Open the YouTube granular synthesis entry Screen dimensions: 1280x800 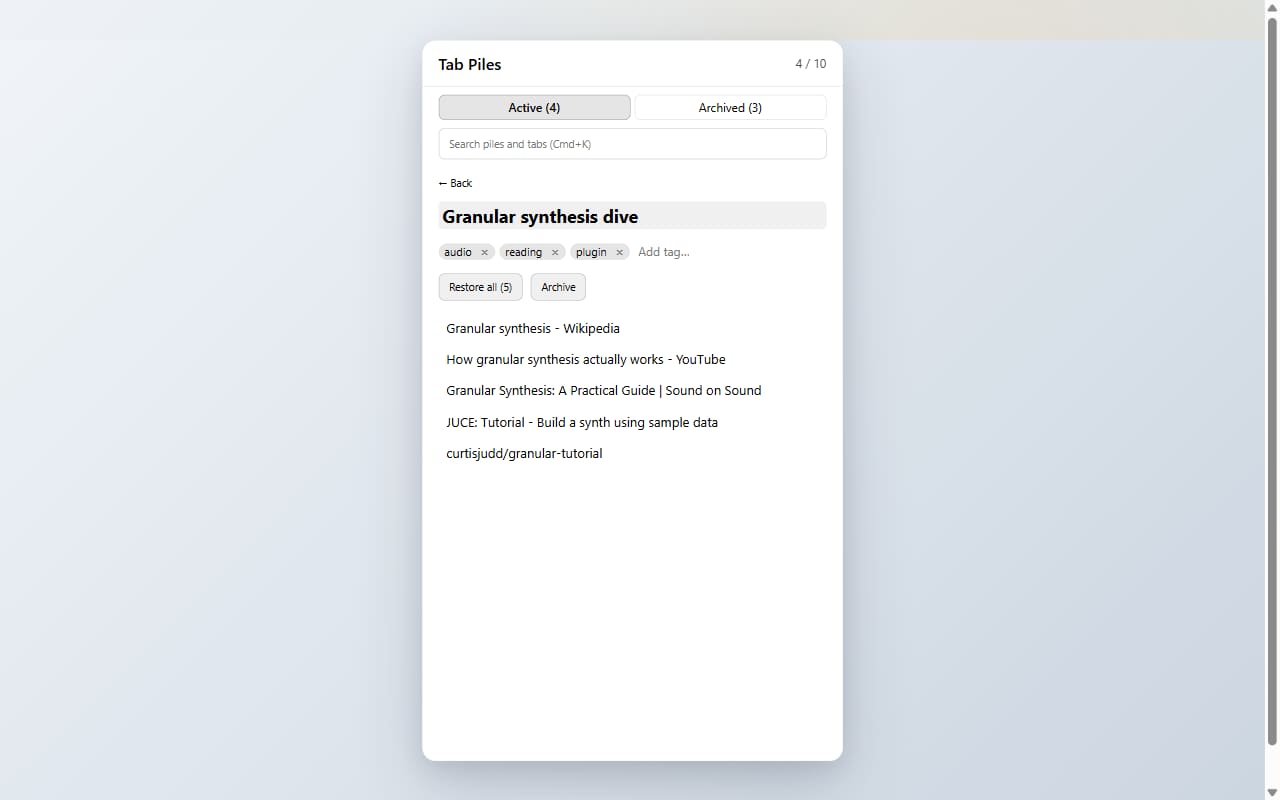632,359
